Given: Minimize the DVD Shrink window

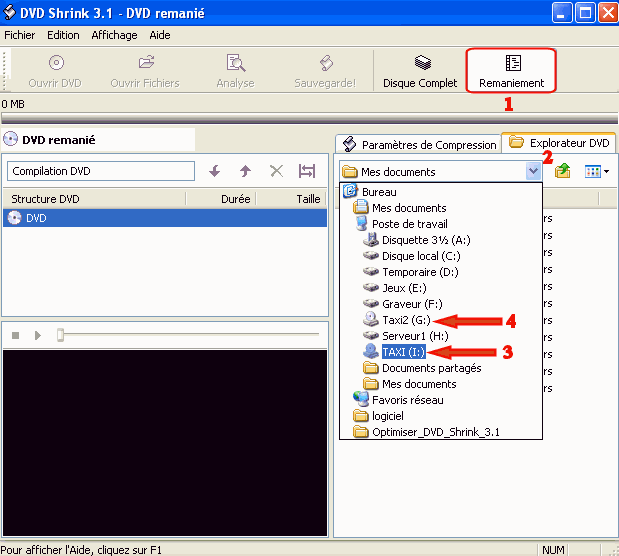Looking at the screenshot, I should (x=562, y=13).
